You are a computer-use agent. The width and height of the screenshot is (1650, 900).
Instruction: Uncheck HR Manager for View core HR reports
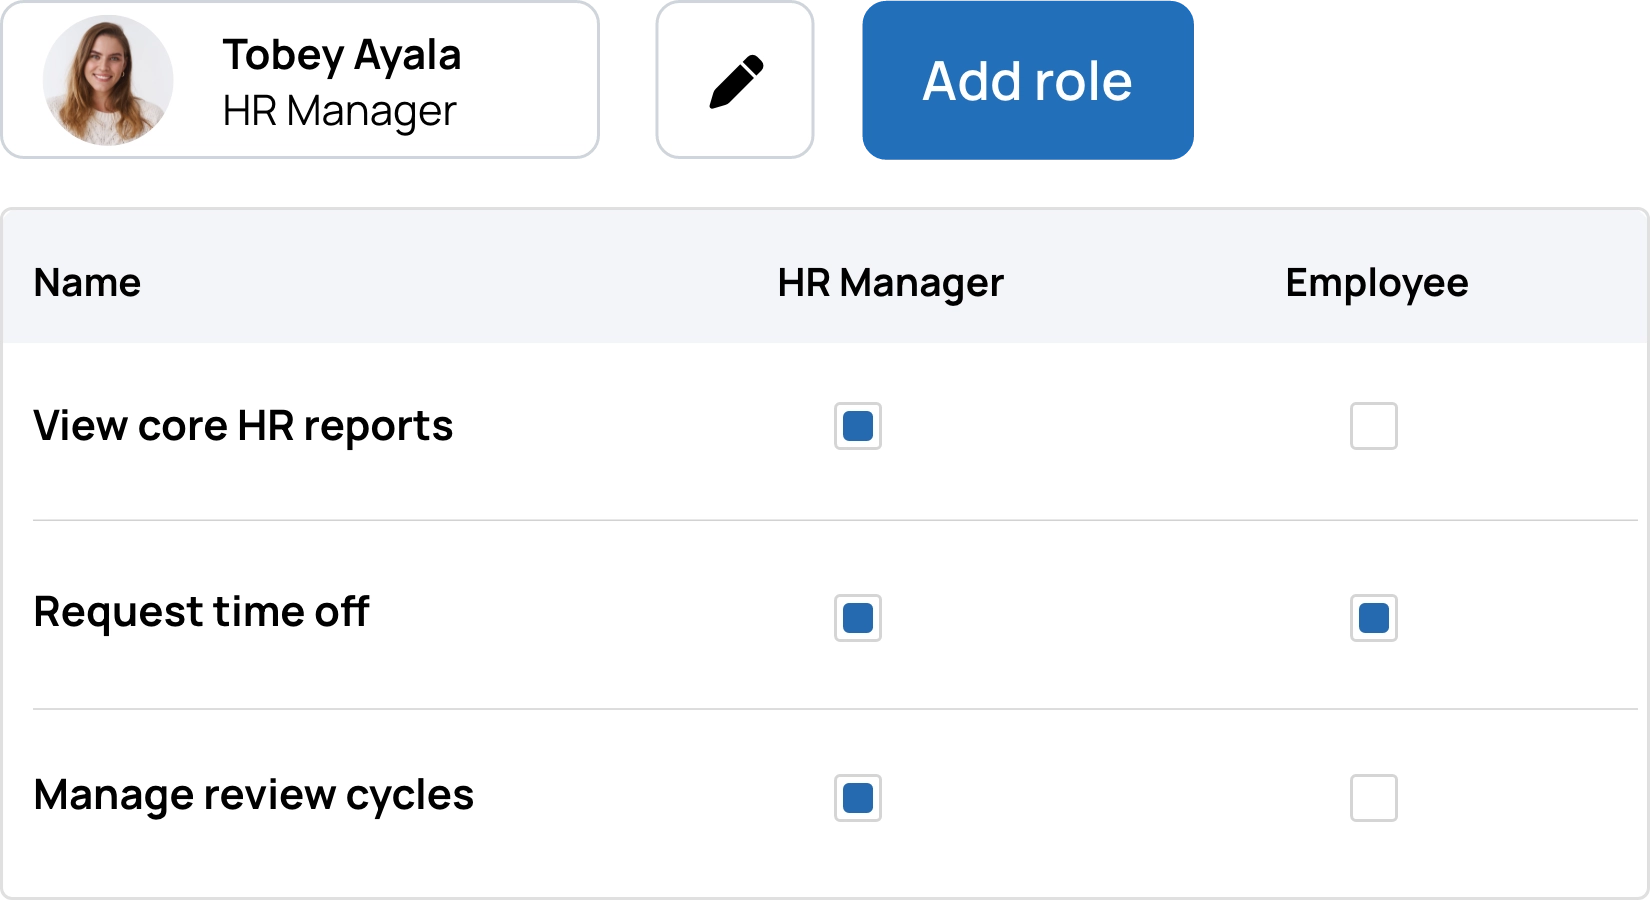[858, 426]
